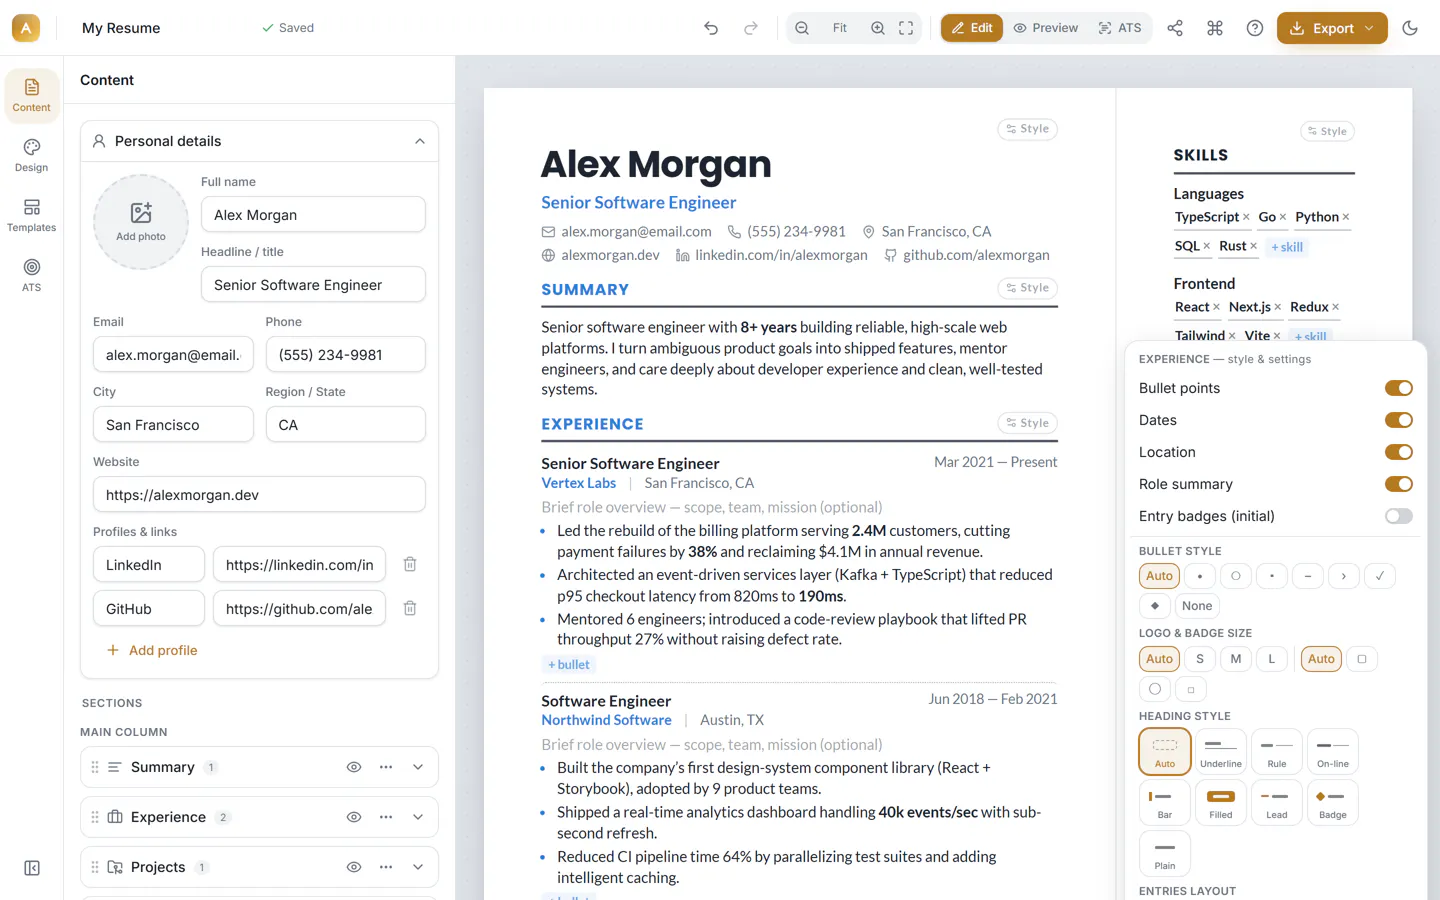Open the Design tab in the sidebar
This screenshot has width=1440, height=900.
(32, 155)
